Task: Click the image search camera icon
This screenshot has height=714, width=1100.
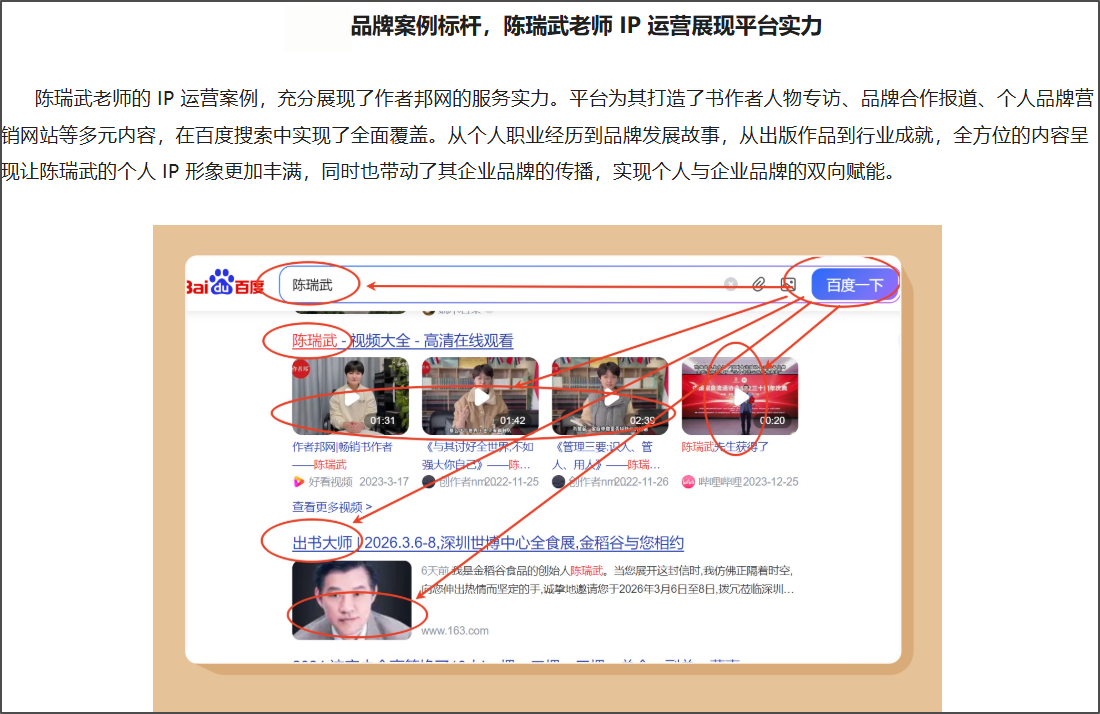Action: pos(789,284)
